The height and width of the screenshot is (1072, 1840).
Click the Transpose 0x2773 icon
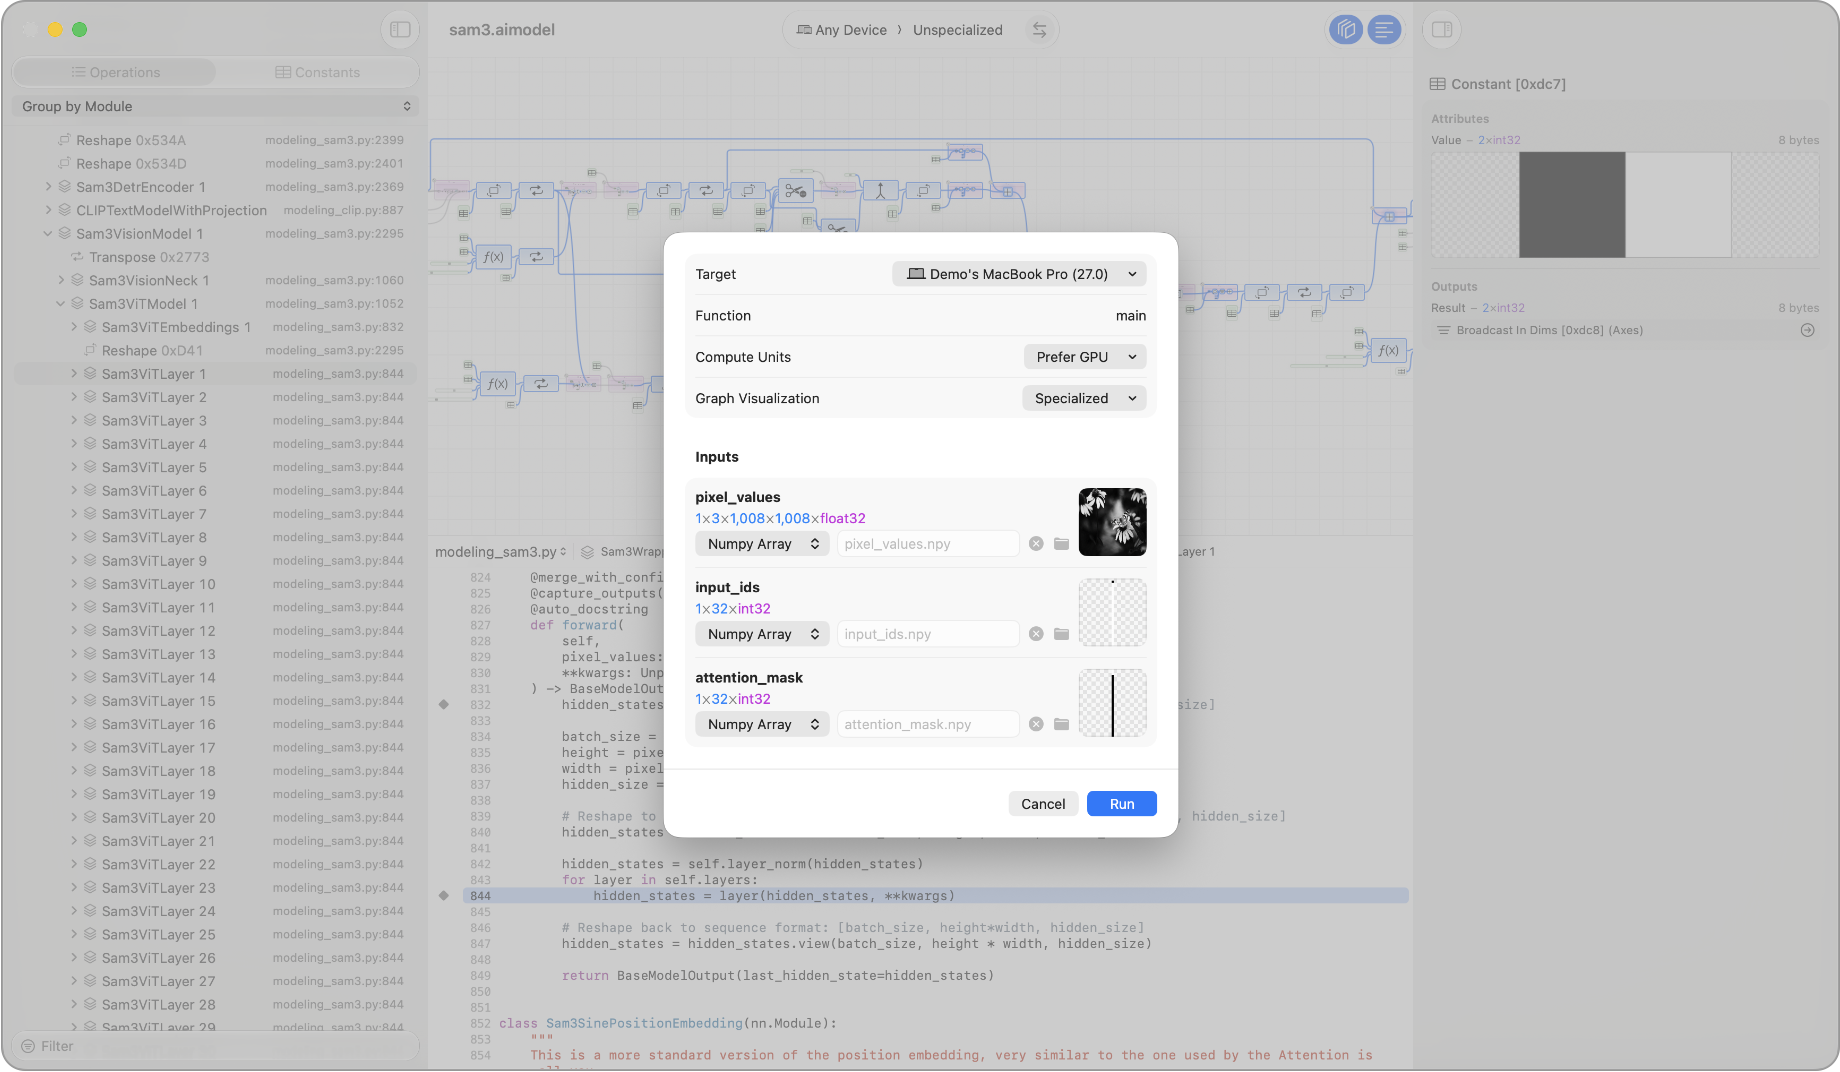(77, 257)
